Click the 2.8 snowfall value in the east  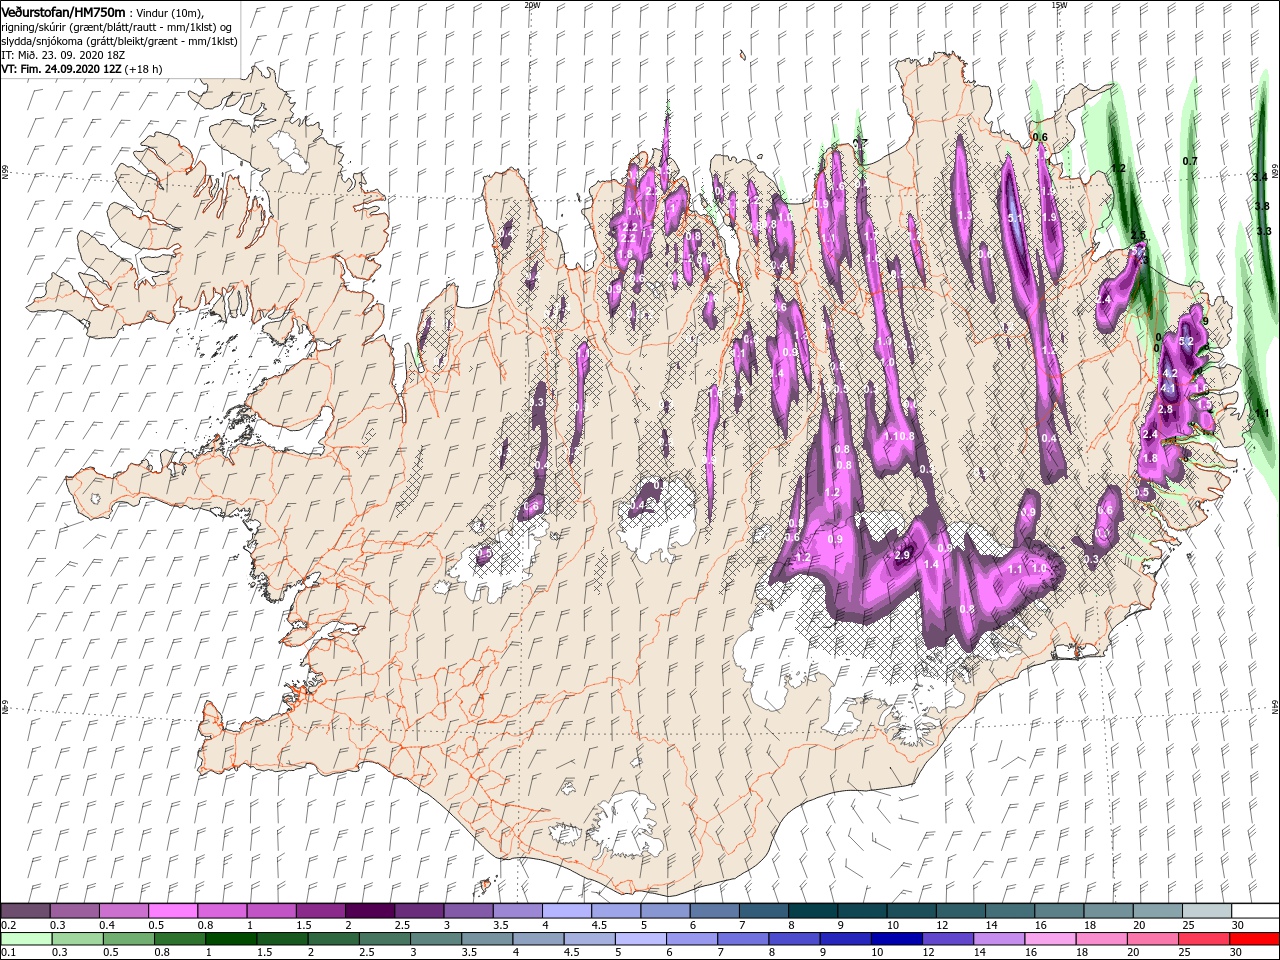tap(1165, 409)
